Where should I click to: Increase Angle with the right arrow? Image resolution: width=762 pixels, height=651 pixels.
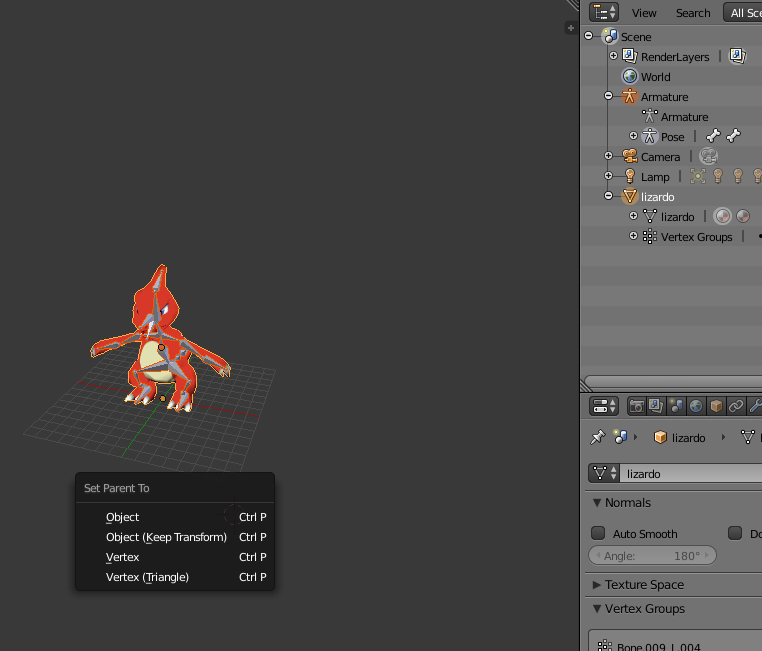(707, 556)
